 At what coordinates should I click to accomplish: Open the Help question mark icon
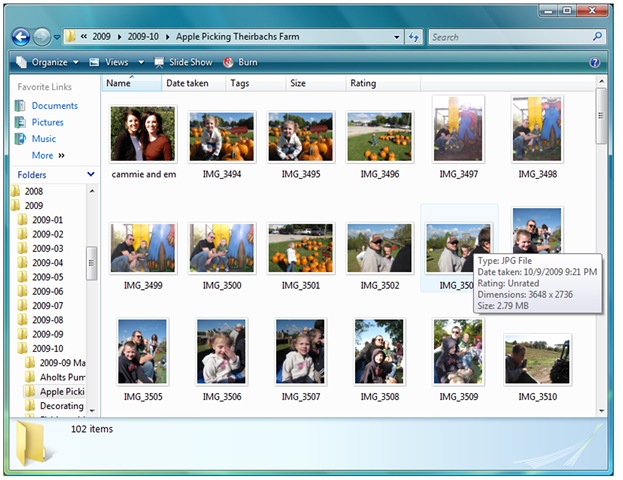point(594,62)
